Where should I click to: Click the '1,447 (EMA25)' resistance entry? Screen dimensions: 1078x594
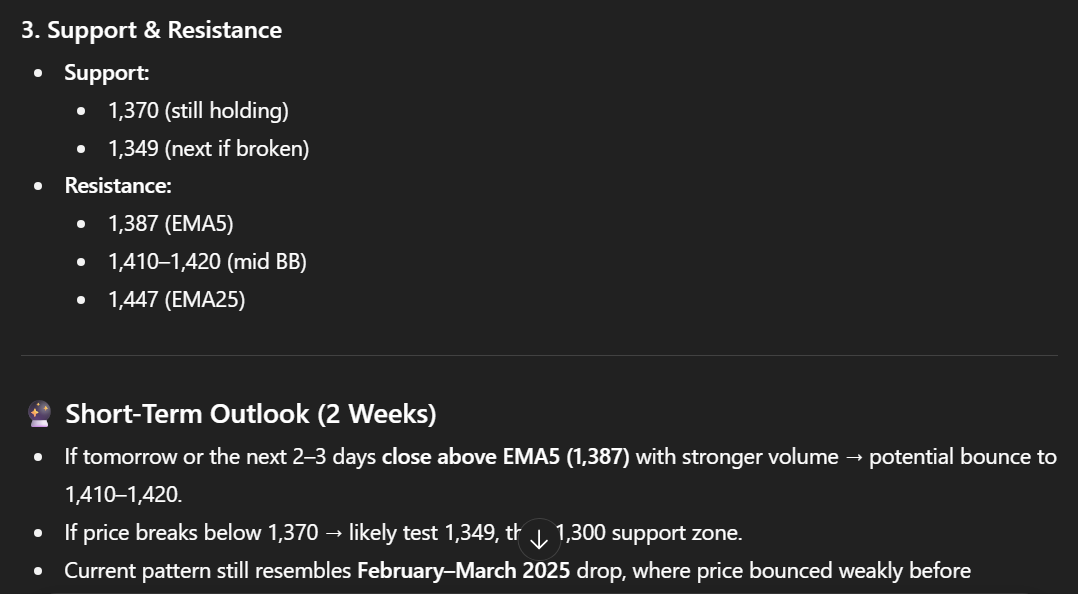tap(176, 300)
